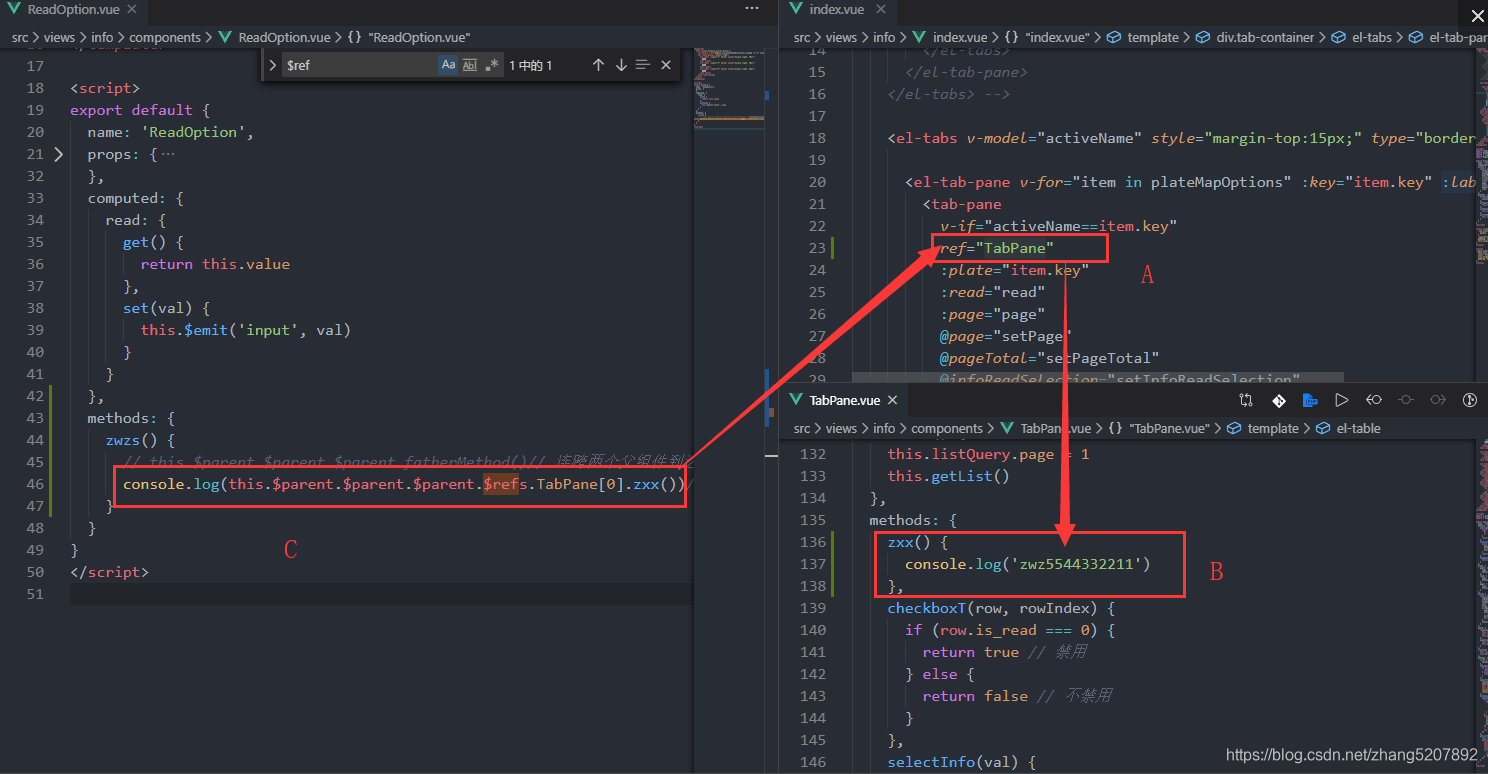Close the ReadOption.vue tab
The image size is (1488, 774).
133,9
